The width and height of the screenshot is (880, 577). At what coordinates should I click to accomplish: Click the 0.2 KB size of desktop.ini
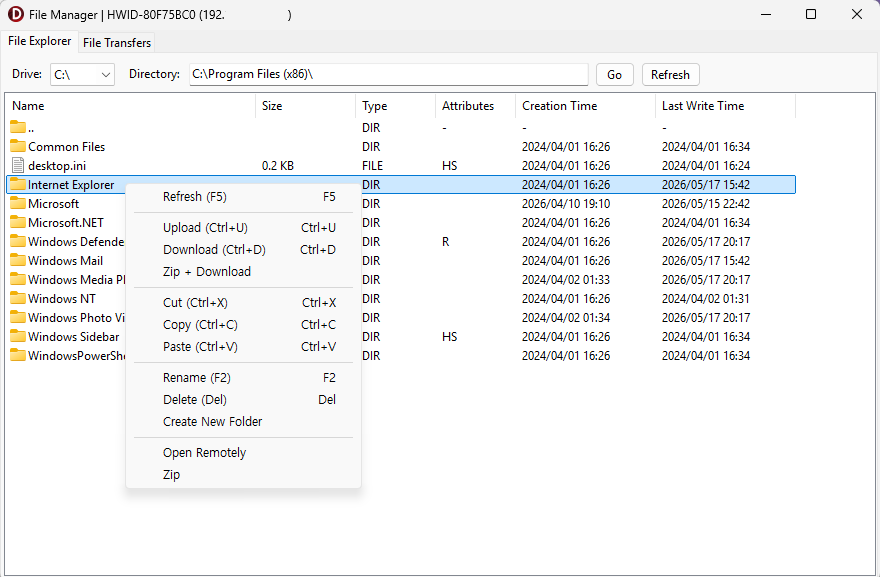278,166
